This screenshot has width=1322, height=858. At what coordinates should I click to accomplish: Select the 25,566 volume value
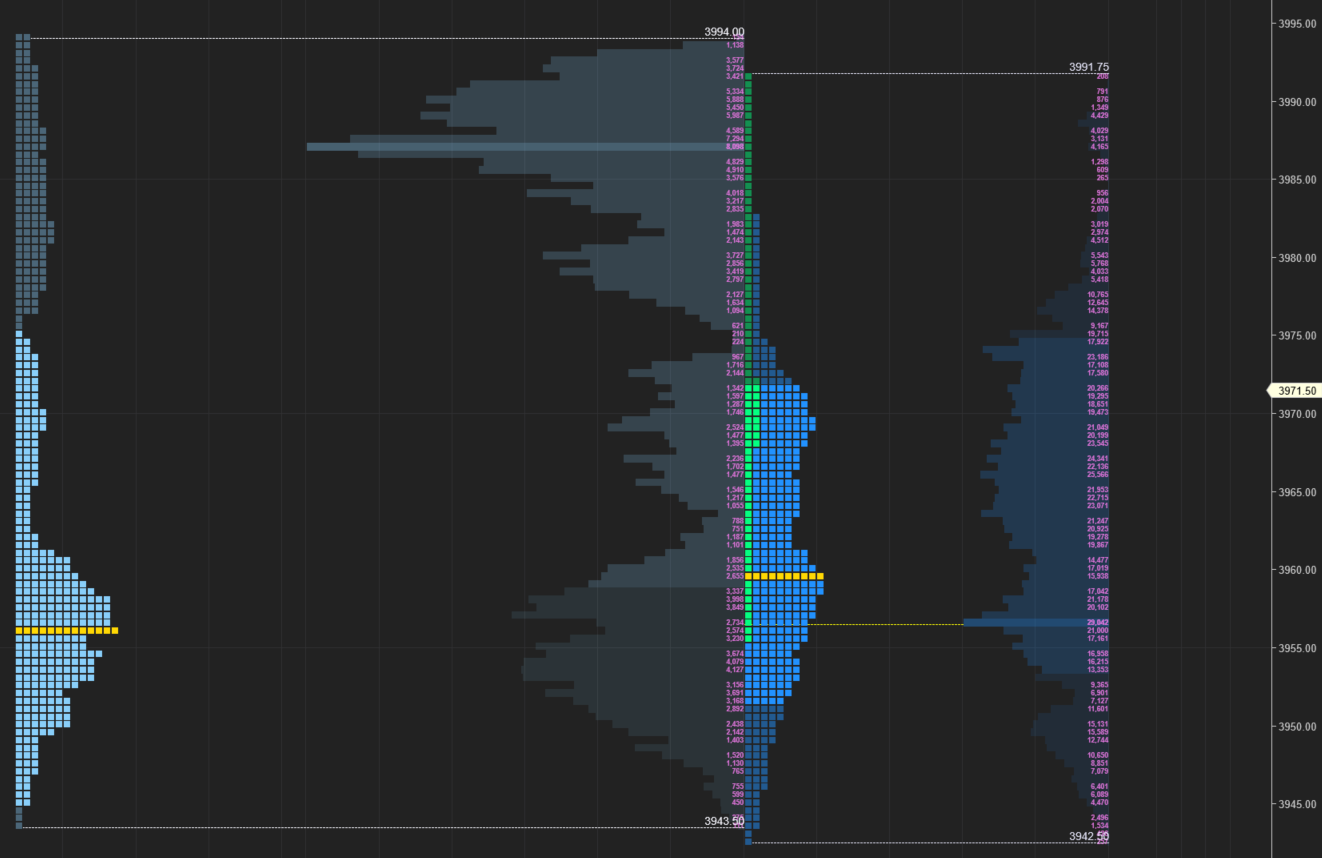pyautogui.click(x=1098, y=475)
